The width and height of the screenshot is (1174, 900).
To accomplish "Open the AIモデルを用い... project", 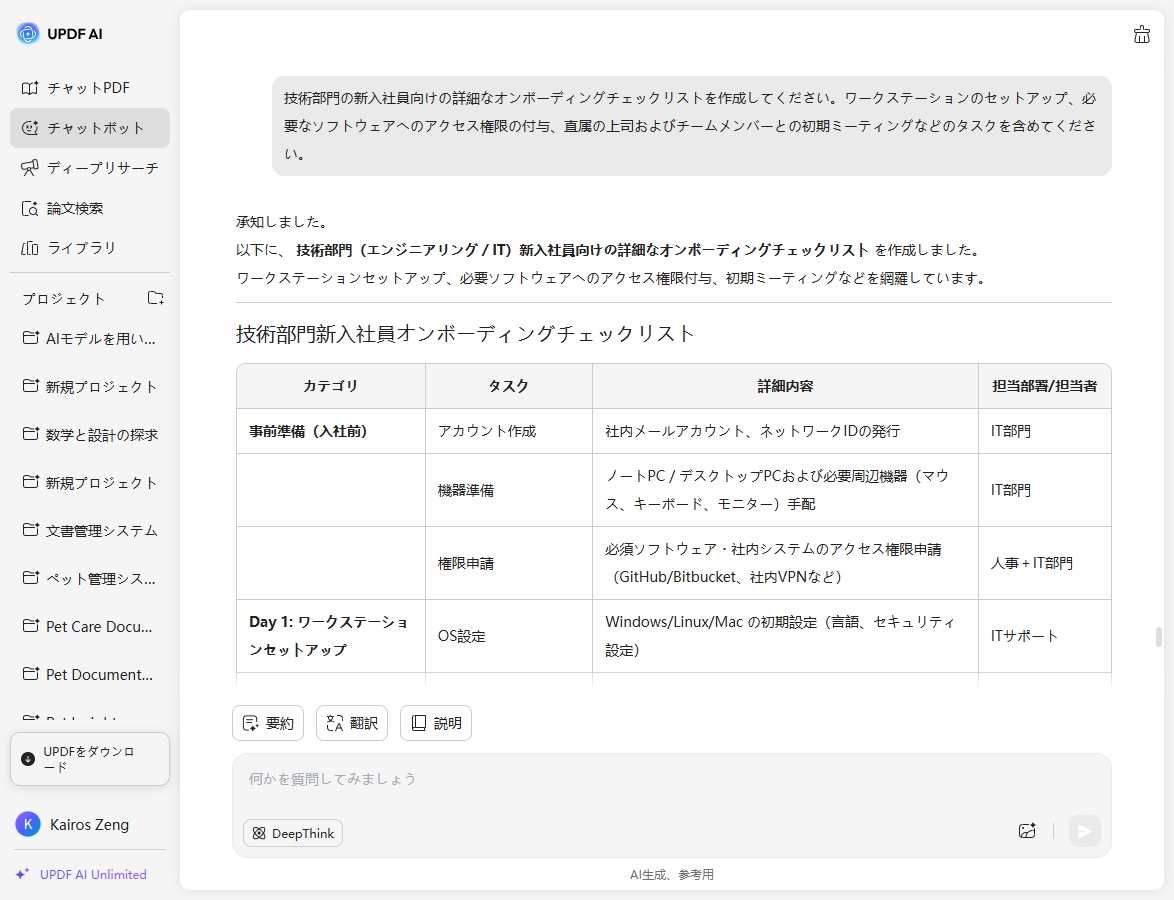I will (x=90, y=338).
